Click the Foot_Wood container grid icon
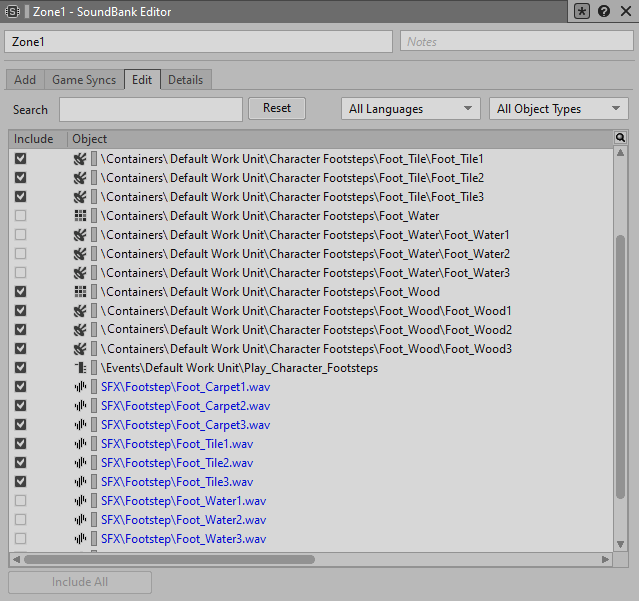Viewport: 639px width, 601px height. click(80, 292)
